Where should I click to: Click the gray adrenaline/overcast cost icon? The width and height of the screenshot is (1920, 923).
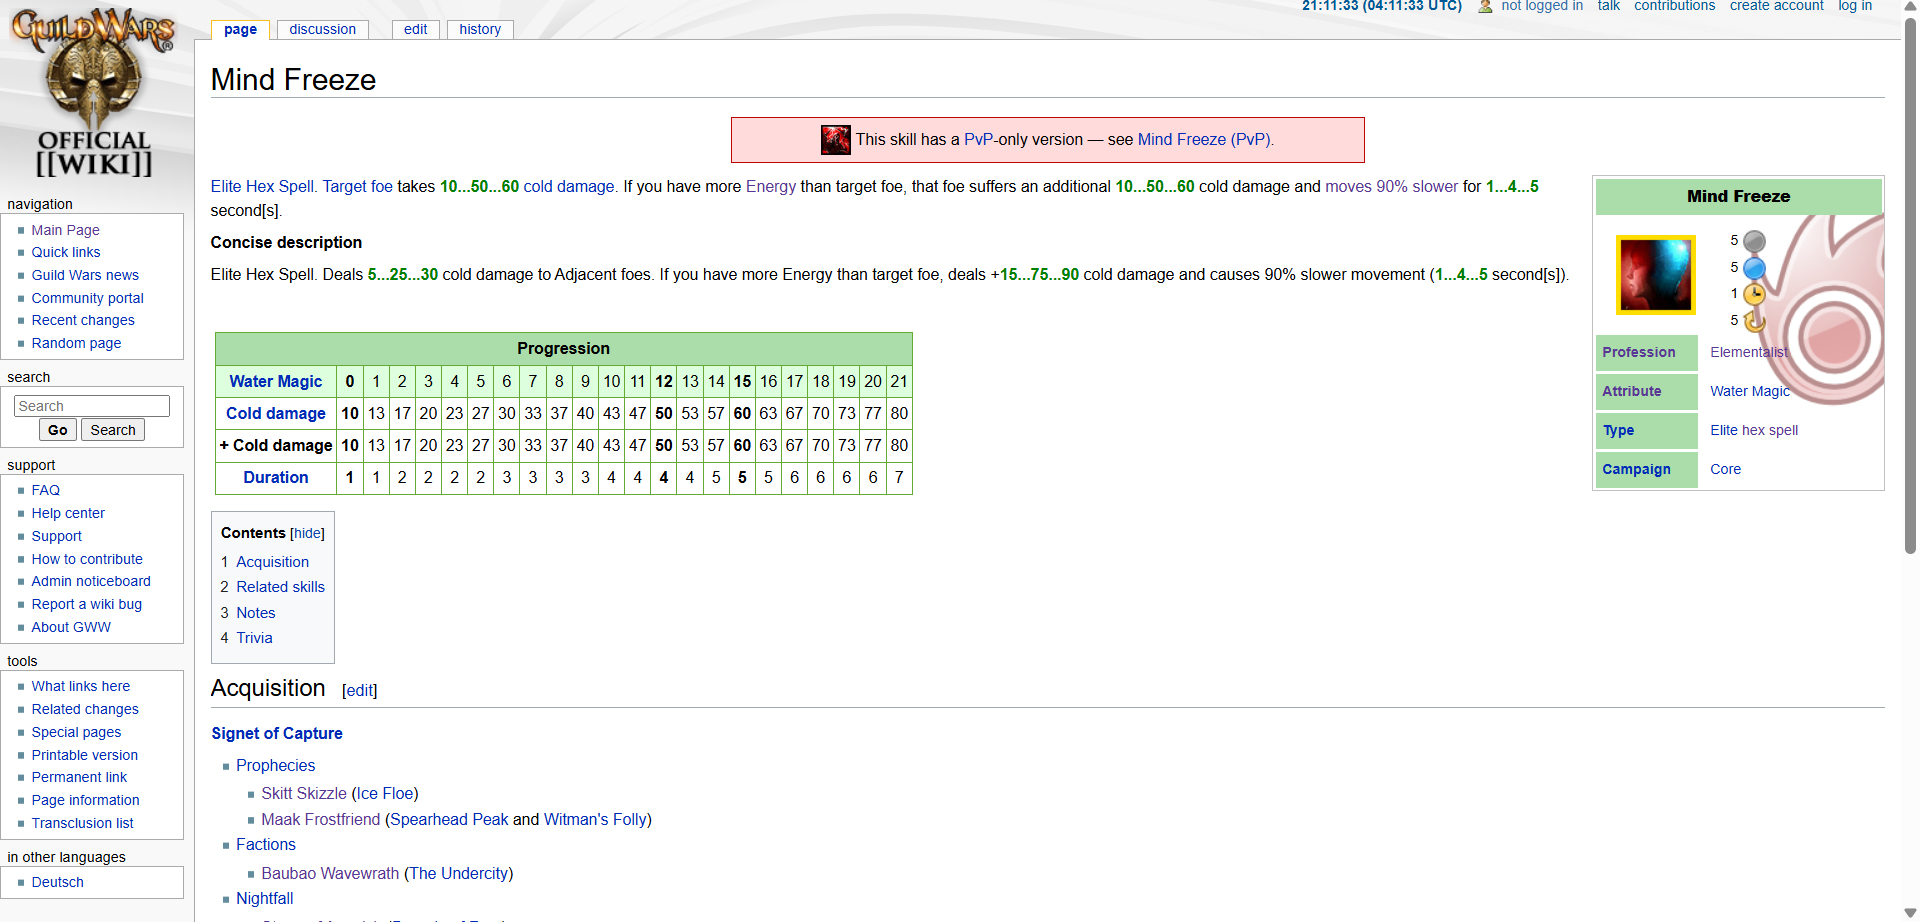click(x=1754, y=242)
